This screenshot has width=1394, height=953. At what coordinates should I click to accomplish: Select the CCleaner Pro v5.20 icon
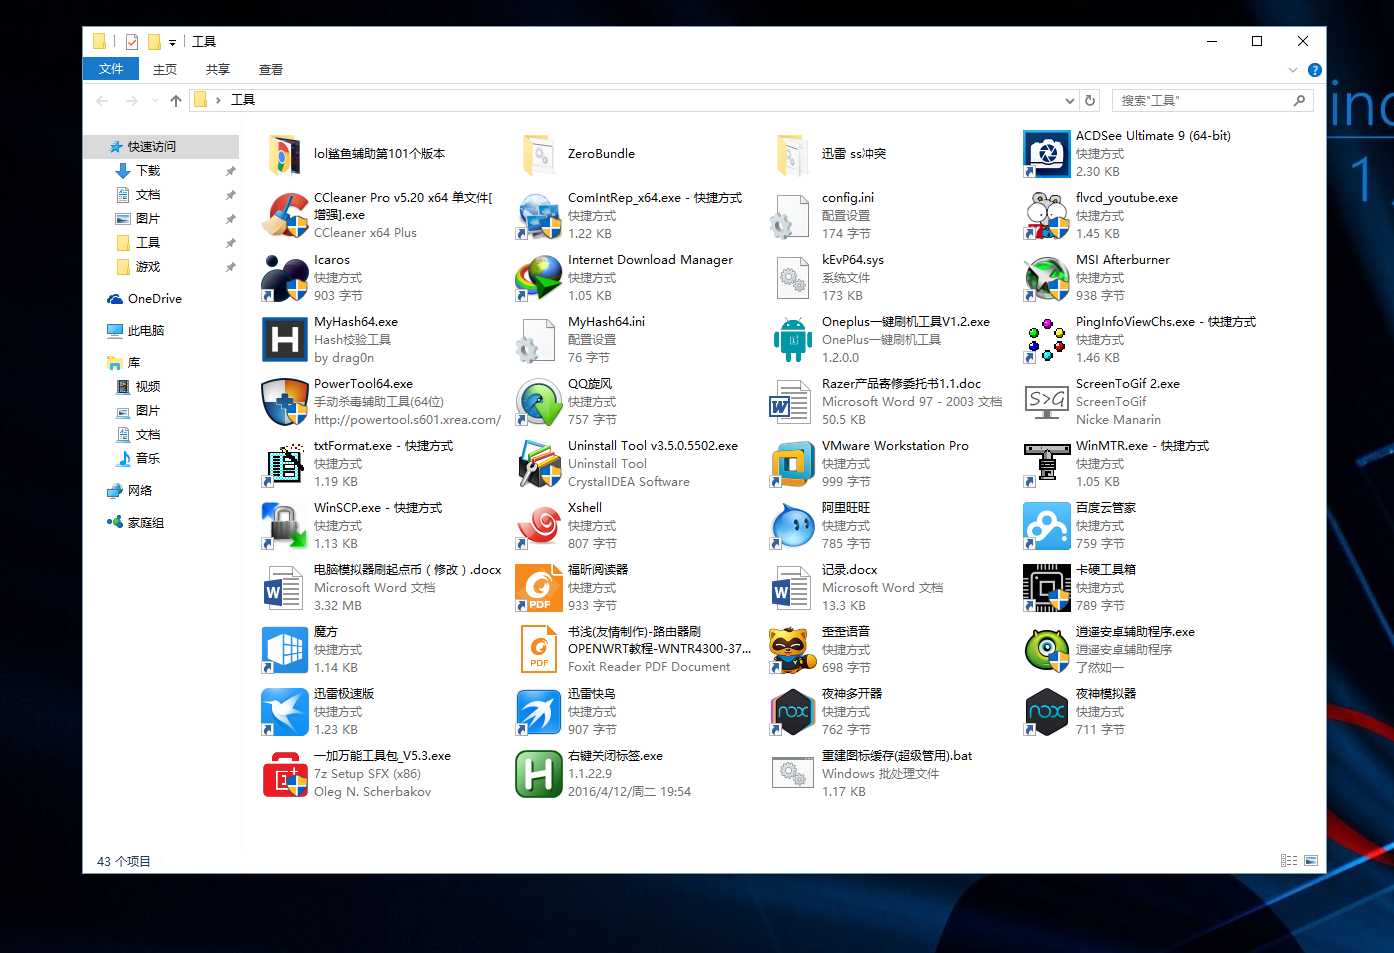coord(285,216)
